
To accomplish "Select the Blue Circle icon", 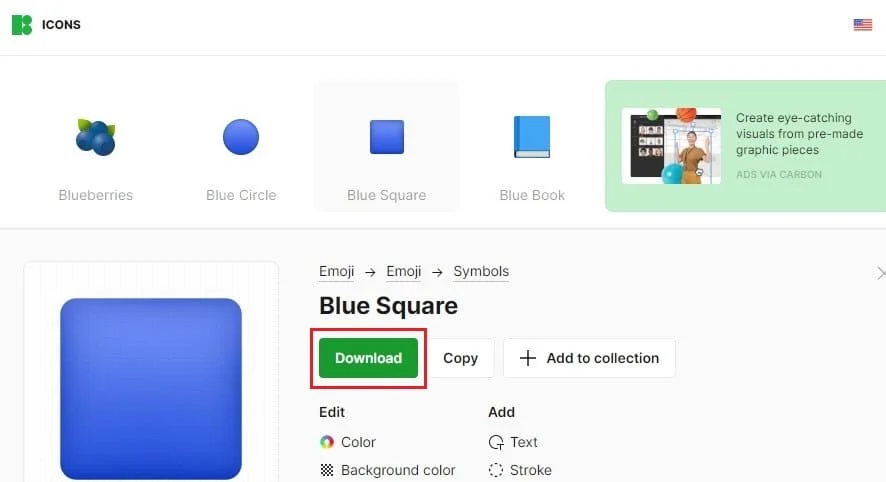I will [x=241, y=137].
